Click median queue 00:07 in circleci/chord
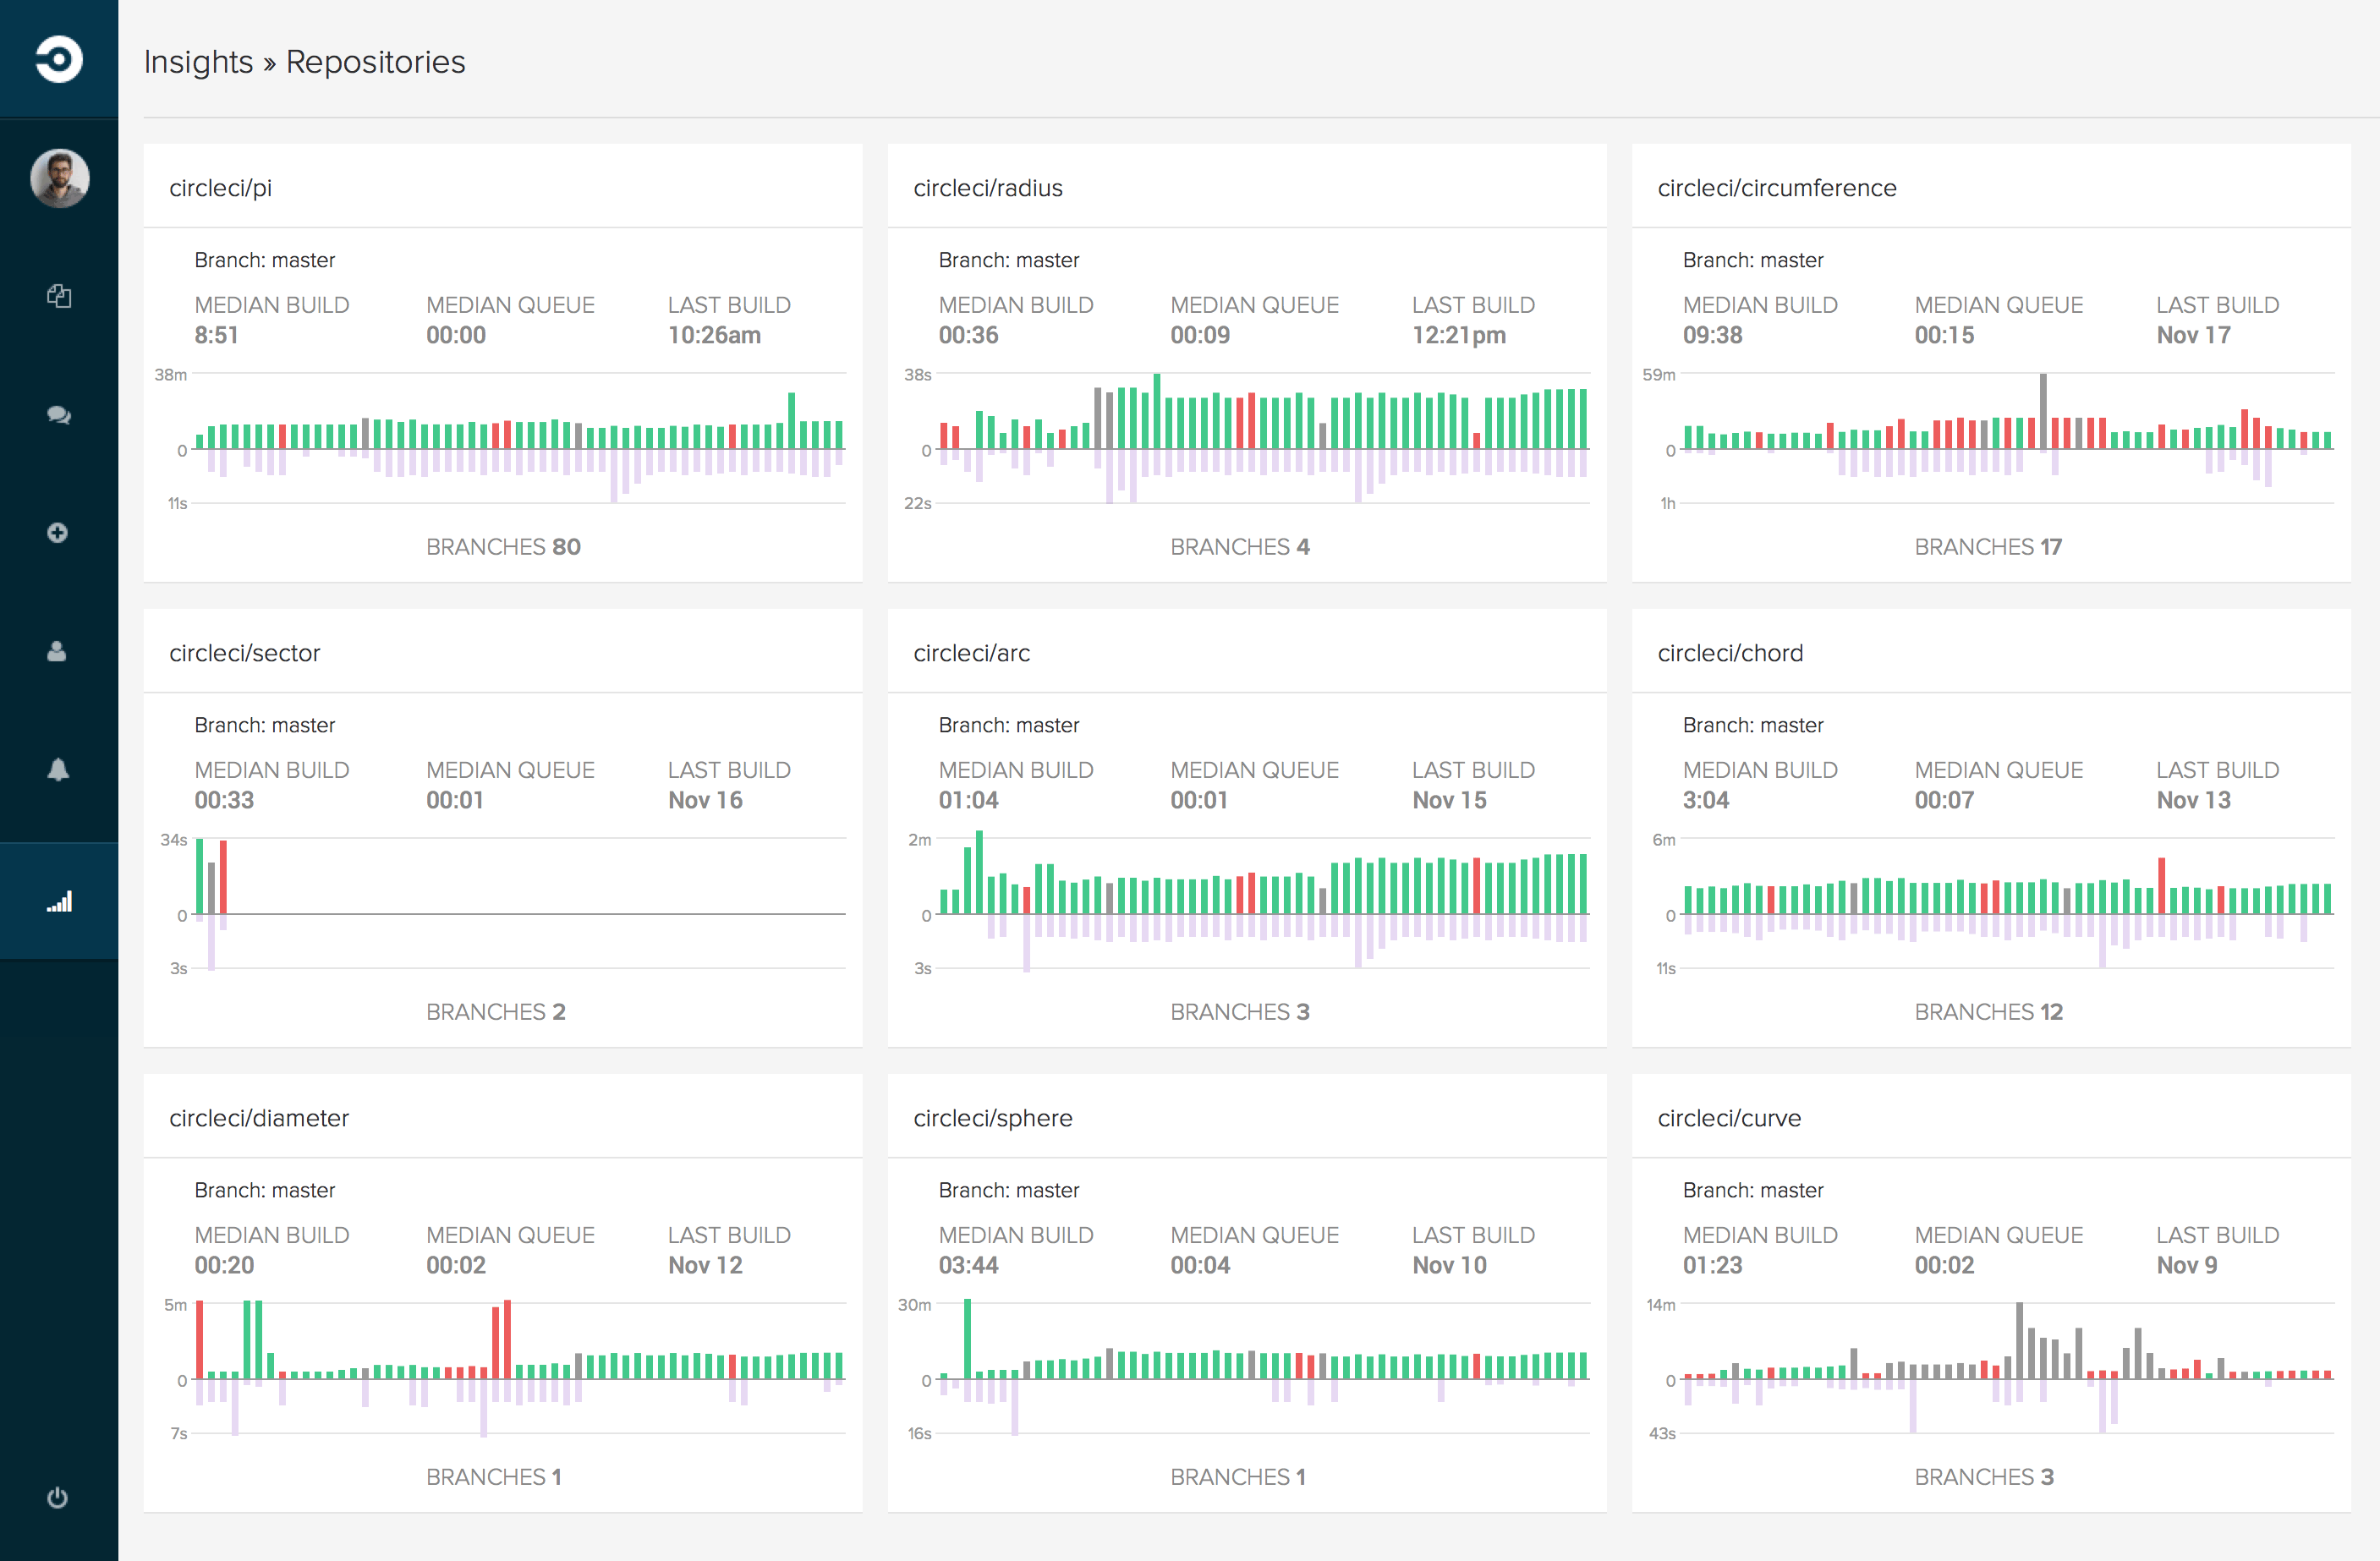2380x1561 pixels. pyautogui.click(x=1944, y=800)
